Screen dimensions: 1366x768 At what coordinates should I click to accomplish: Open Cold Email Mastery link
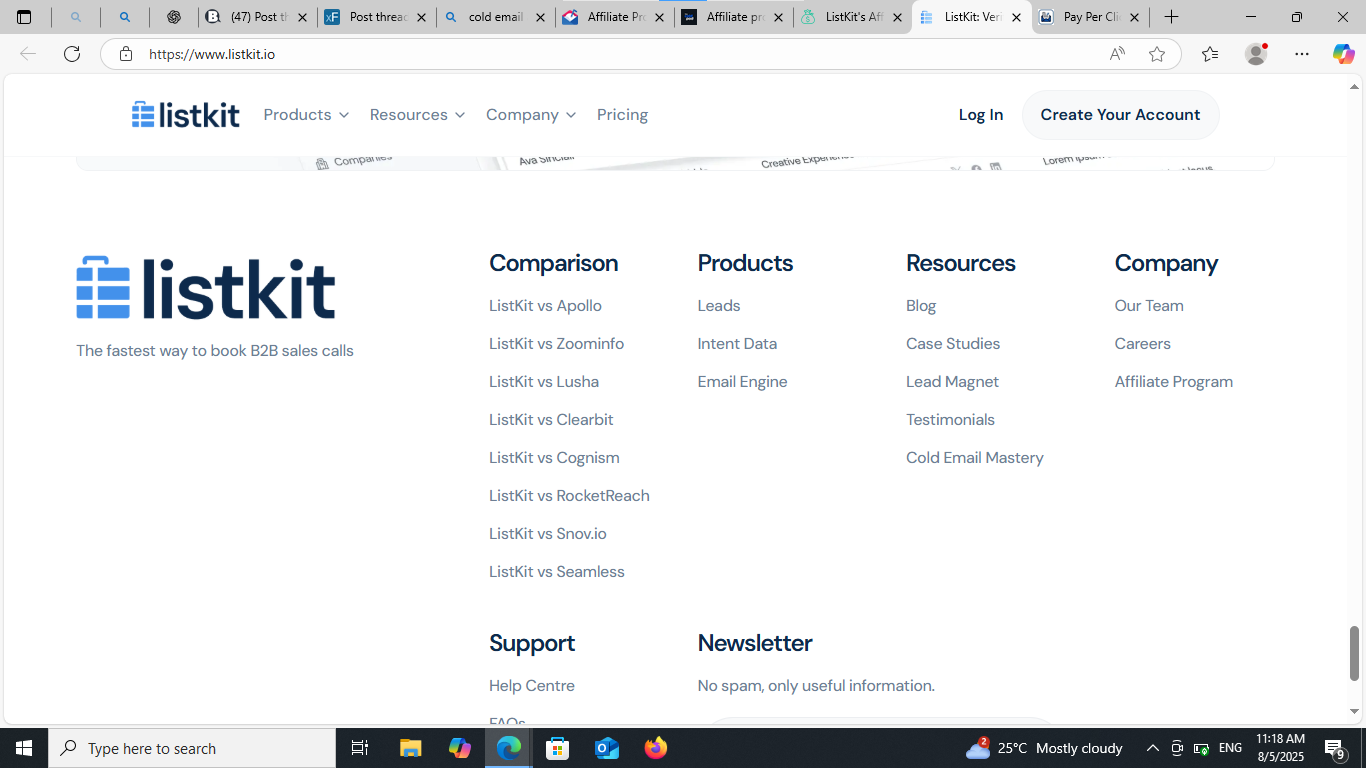pyautogui.click(x=975, y=458)
